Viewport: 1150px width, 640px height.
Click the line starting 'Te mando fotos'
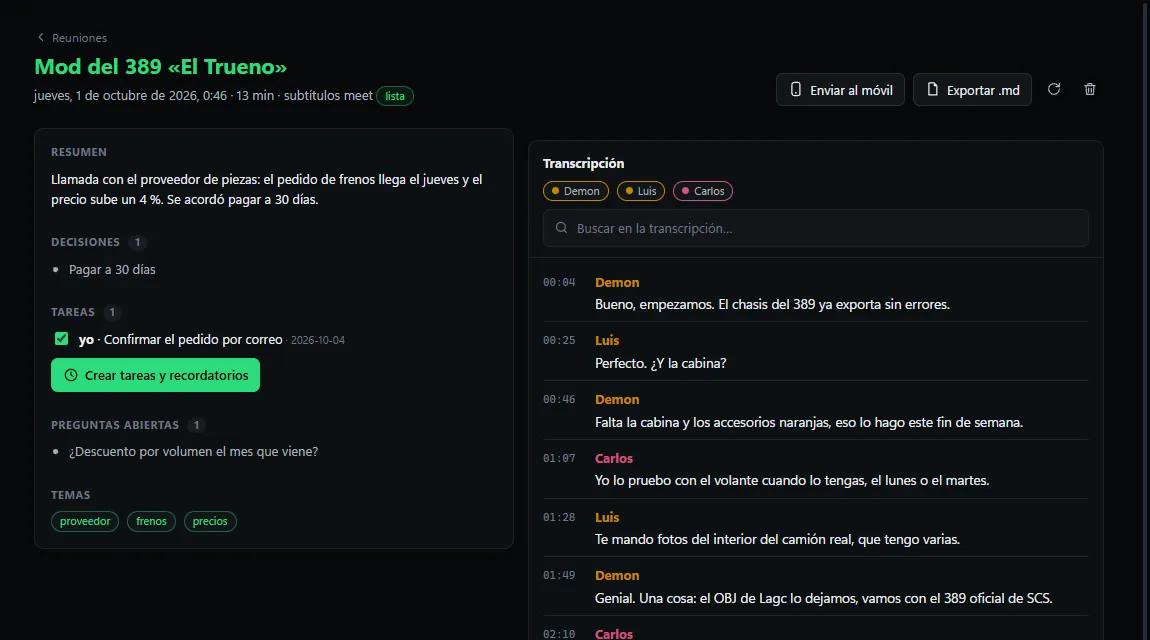(x=777, y=540)
